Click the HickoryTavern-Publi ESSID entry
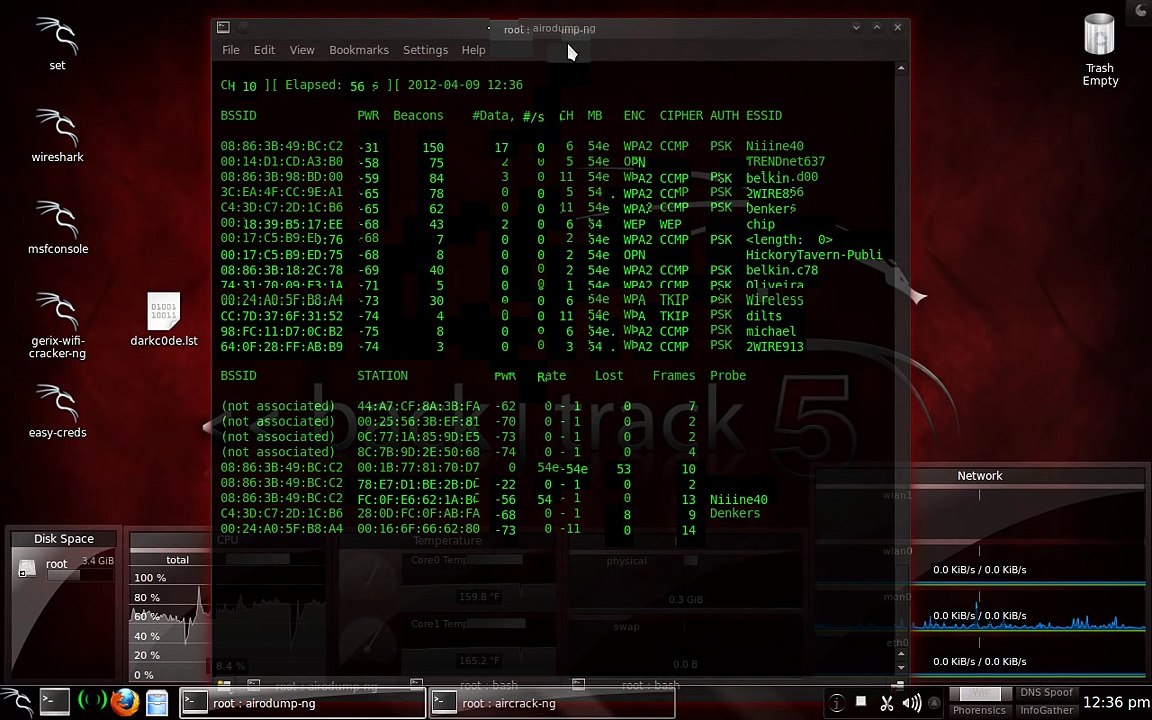 pyautogui.click(x=814, y=255)
